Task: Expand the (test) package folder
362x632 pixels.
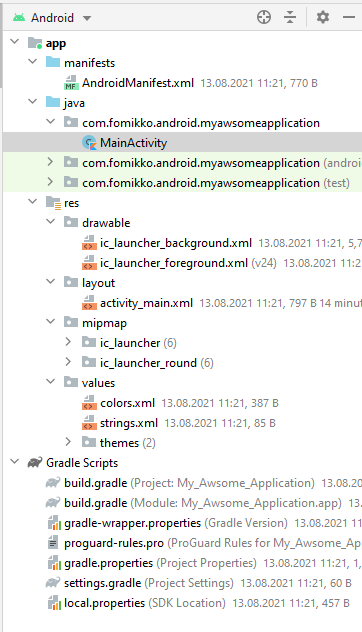Action: point(50,182)
